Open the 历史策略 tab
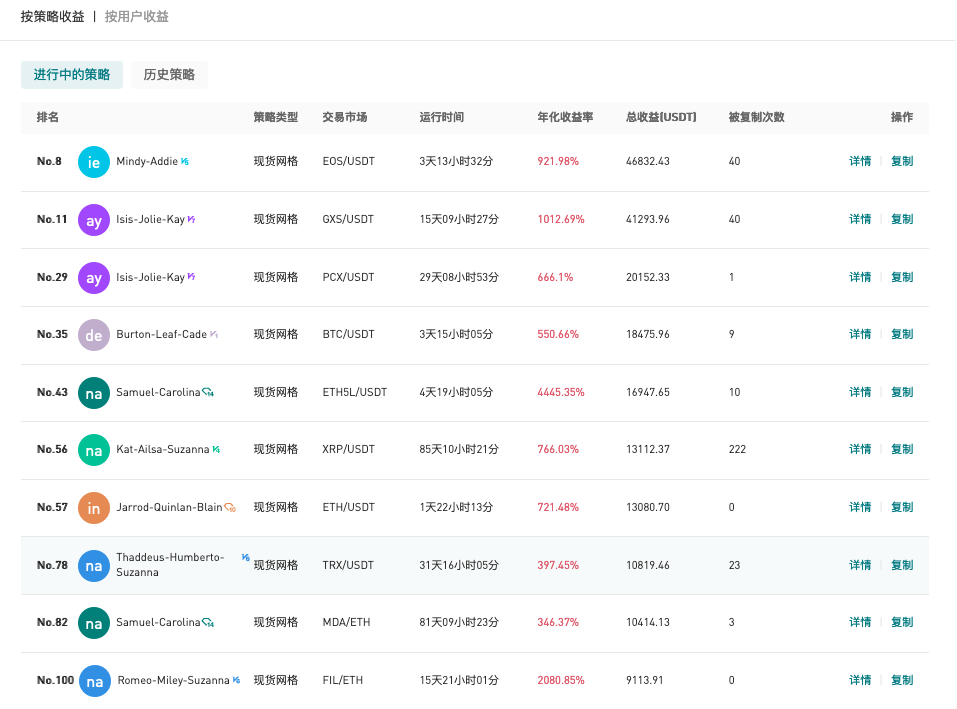Screen dimensions: 957x709 [x=169, y=74]
